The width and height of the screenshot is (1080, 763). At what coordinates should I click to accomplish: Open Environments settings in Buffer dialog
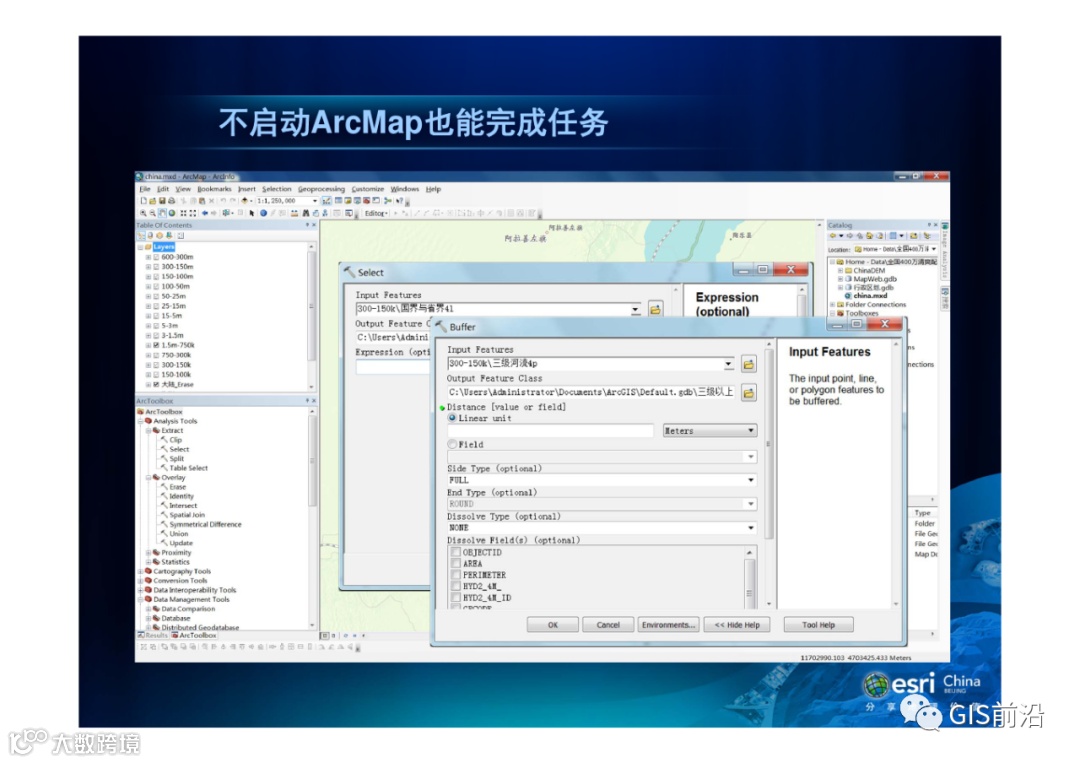click(x=668, y=625)
